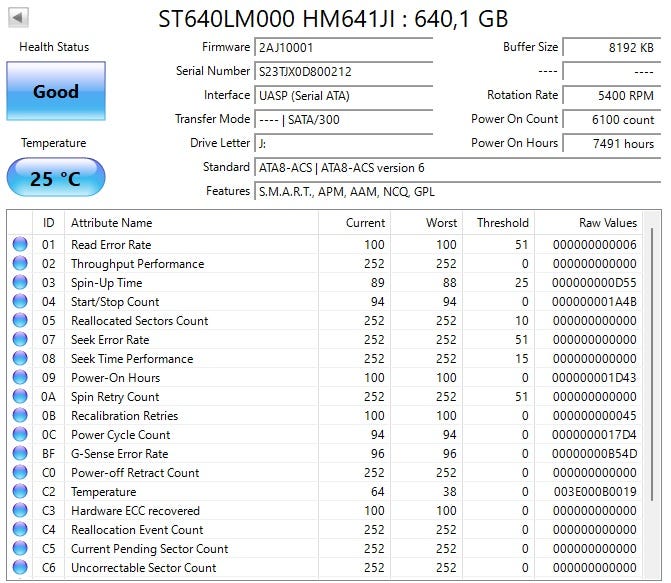Image resolution: width=671 pixels, height=583 pixels.
Task: Click the Rotation Rate value field
Action: [x=608, y=96]
